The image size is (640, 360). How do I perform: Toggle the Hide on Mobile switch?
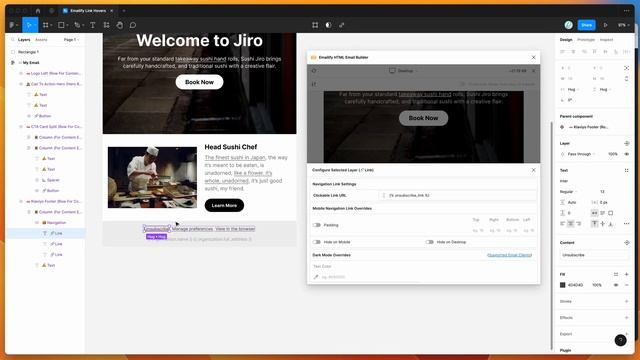pyautogui.click(x=317, y=242)
